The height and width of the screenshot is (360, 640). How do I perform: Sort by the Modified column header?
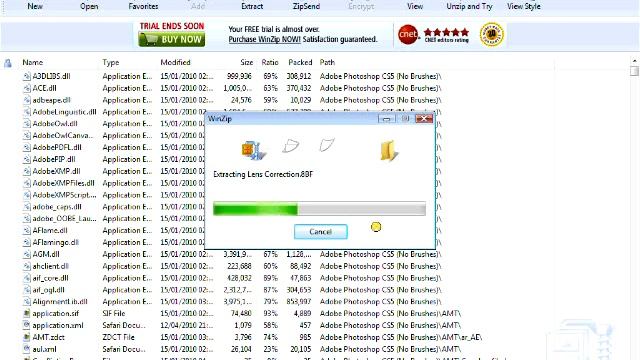175,62
